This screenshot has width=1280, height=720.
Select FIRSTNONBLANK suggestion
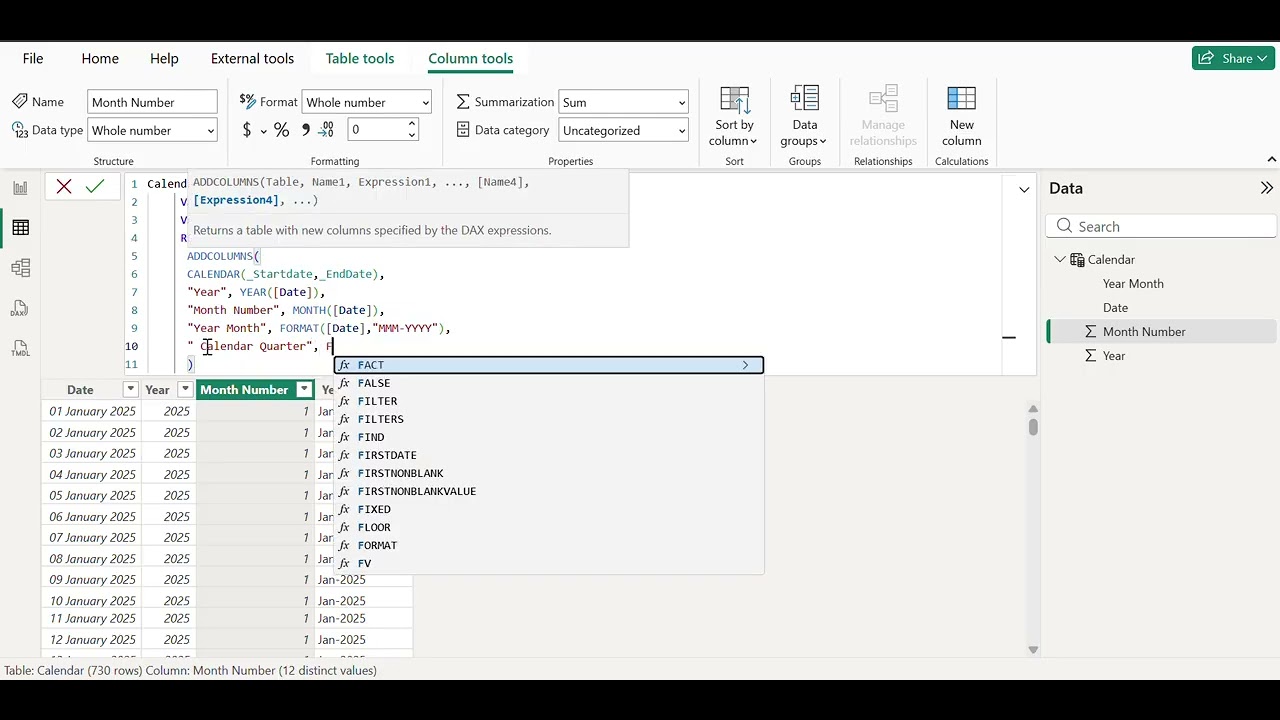(x=549, y=473)
